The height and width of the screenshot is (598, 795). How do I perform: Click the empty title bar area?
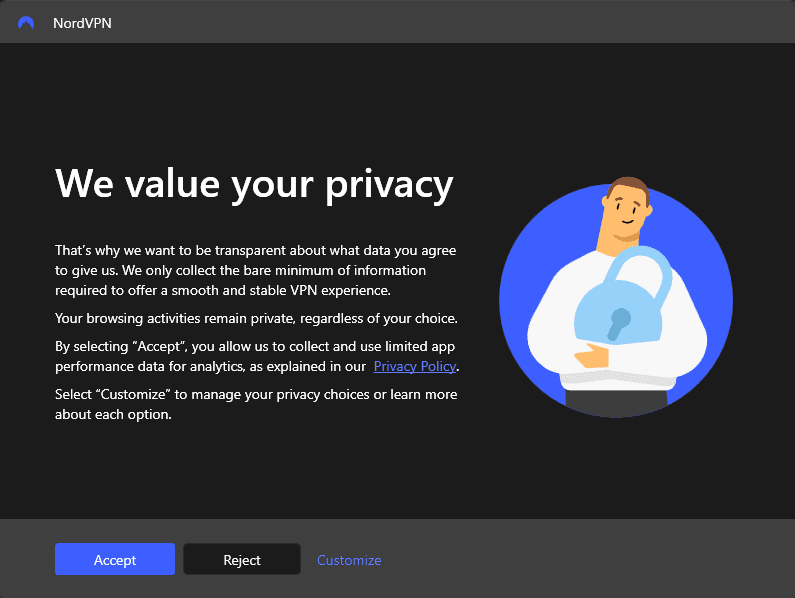coord(450,22)
